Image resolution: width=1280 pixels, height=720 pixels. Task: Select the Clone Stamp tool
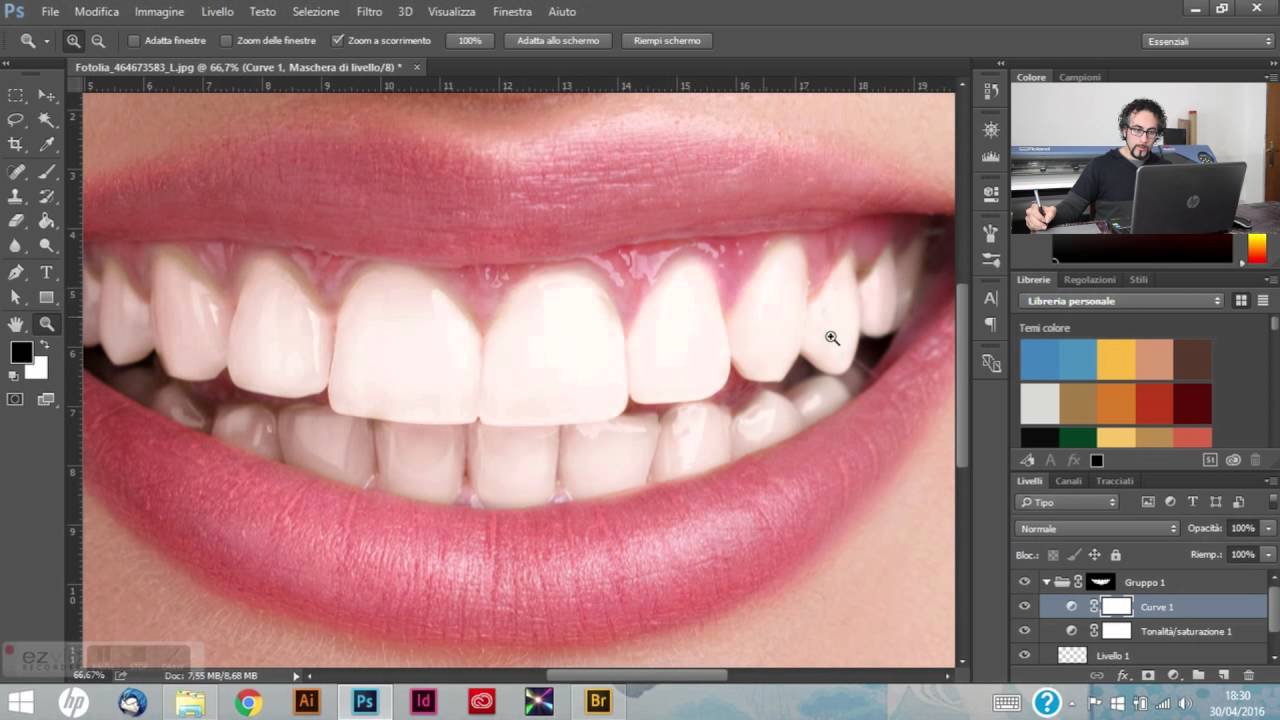tap(16, 196)
